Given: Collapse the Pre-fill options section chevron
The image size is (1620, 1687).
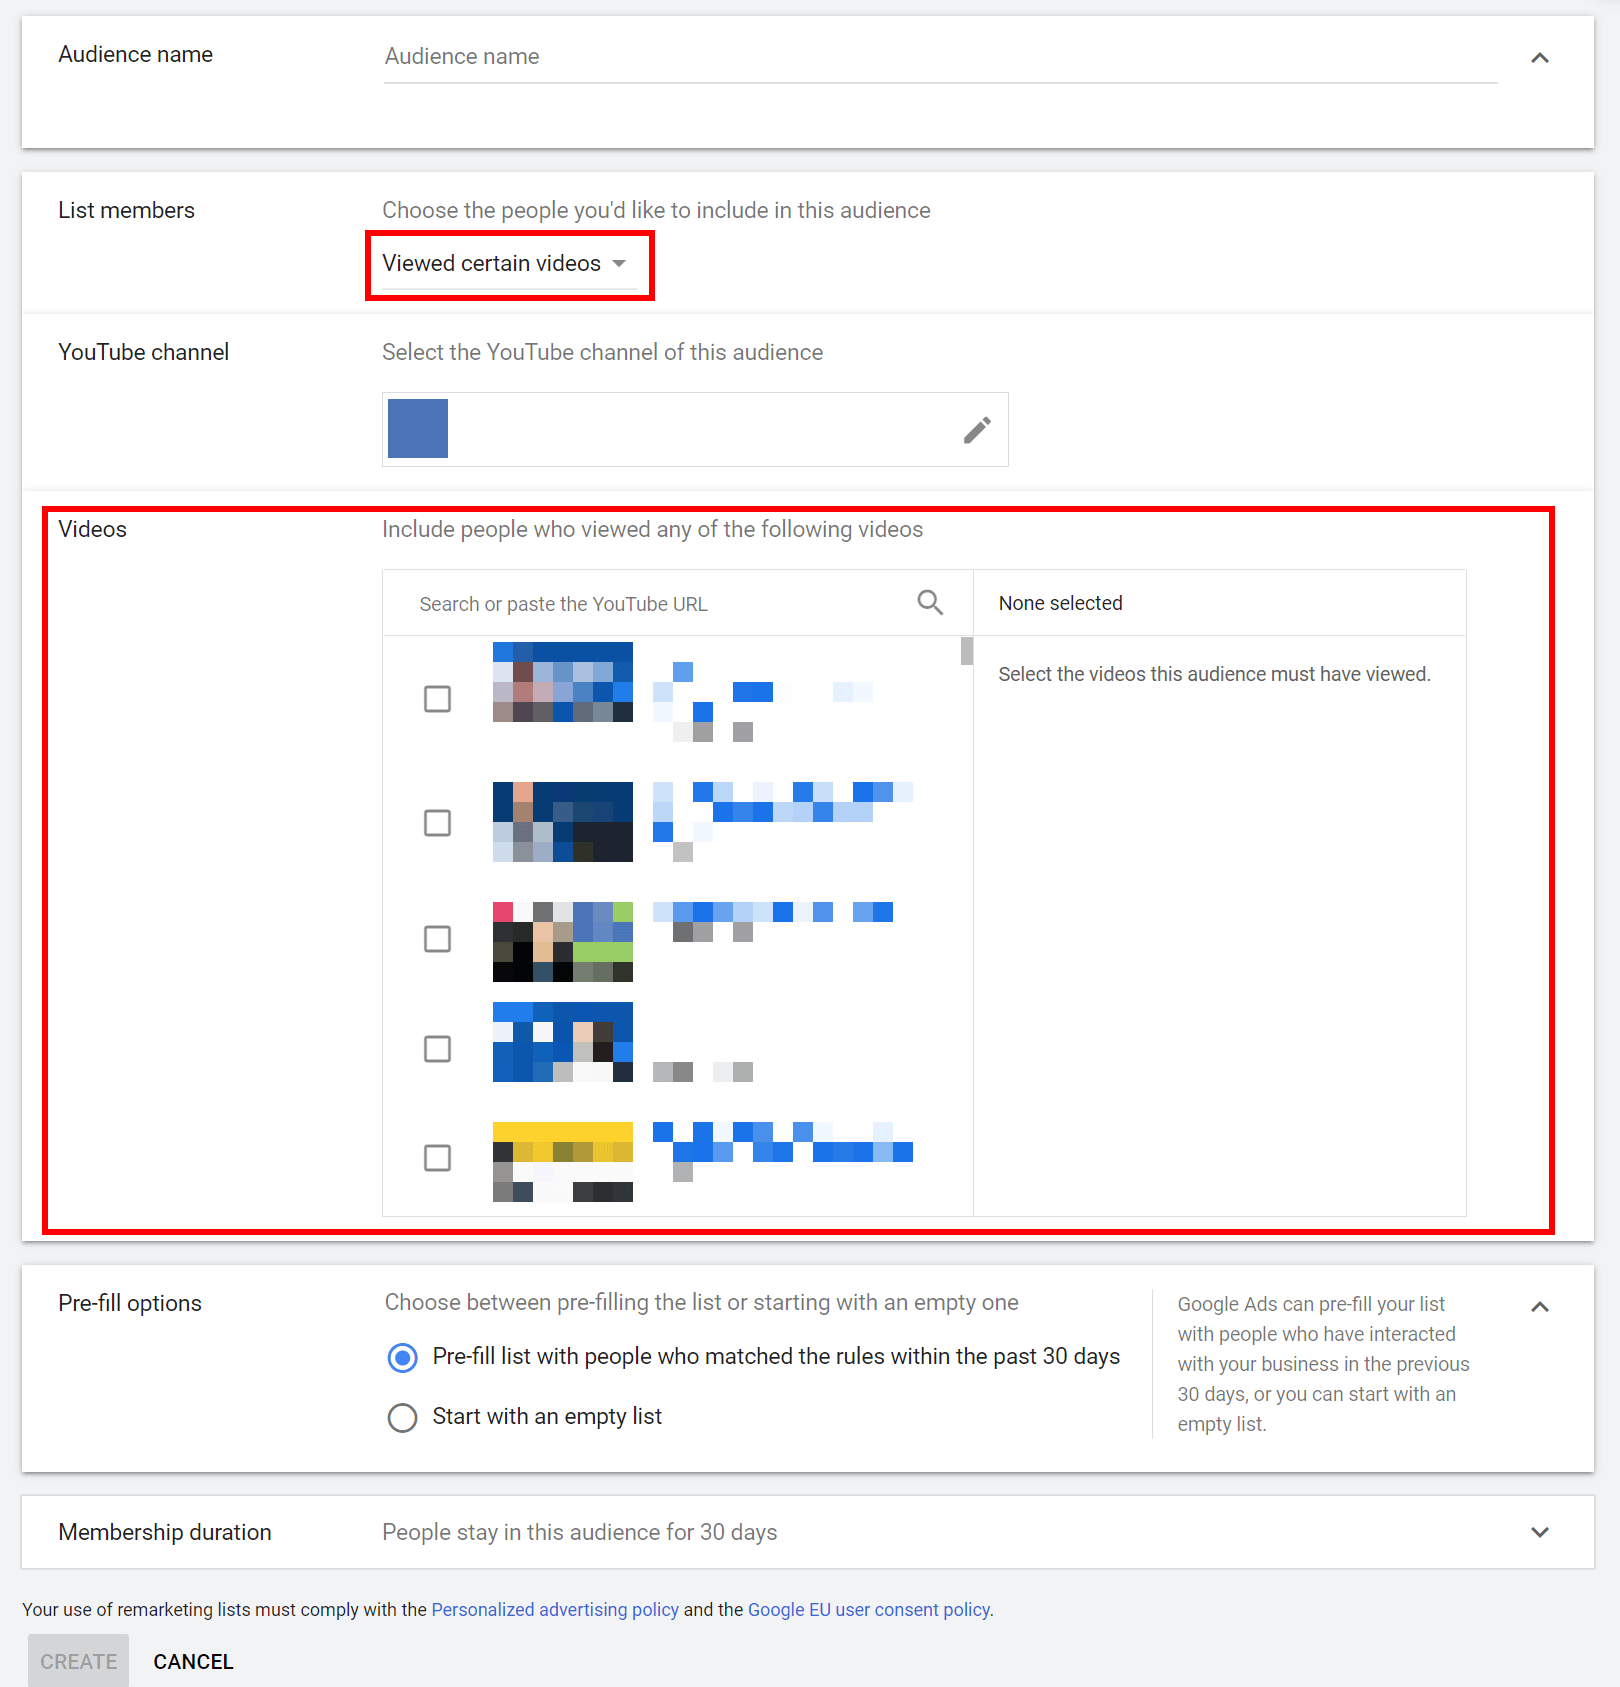Looking at the screenshot, I should (x=1540, y=1307).
